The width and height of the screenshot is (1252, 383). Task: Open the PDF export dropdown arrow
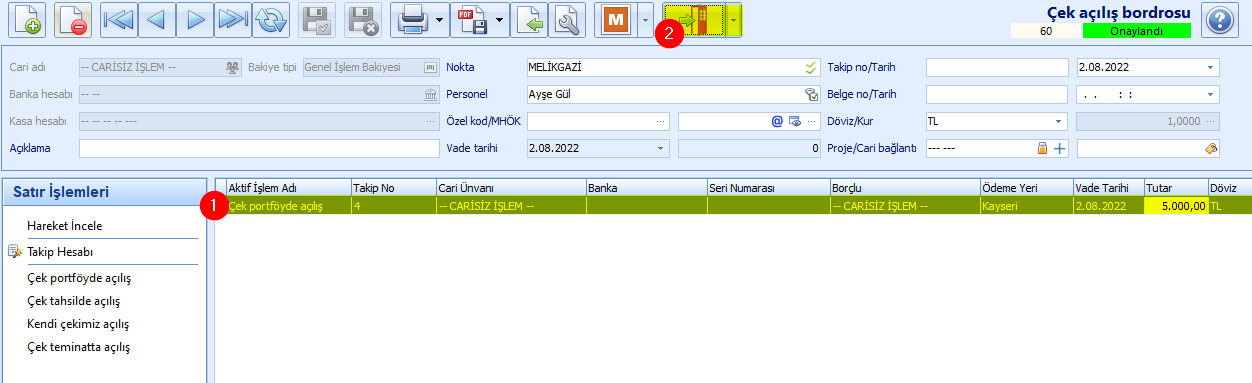(x=499, y=20)
